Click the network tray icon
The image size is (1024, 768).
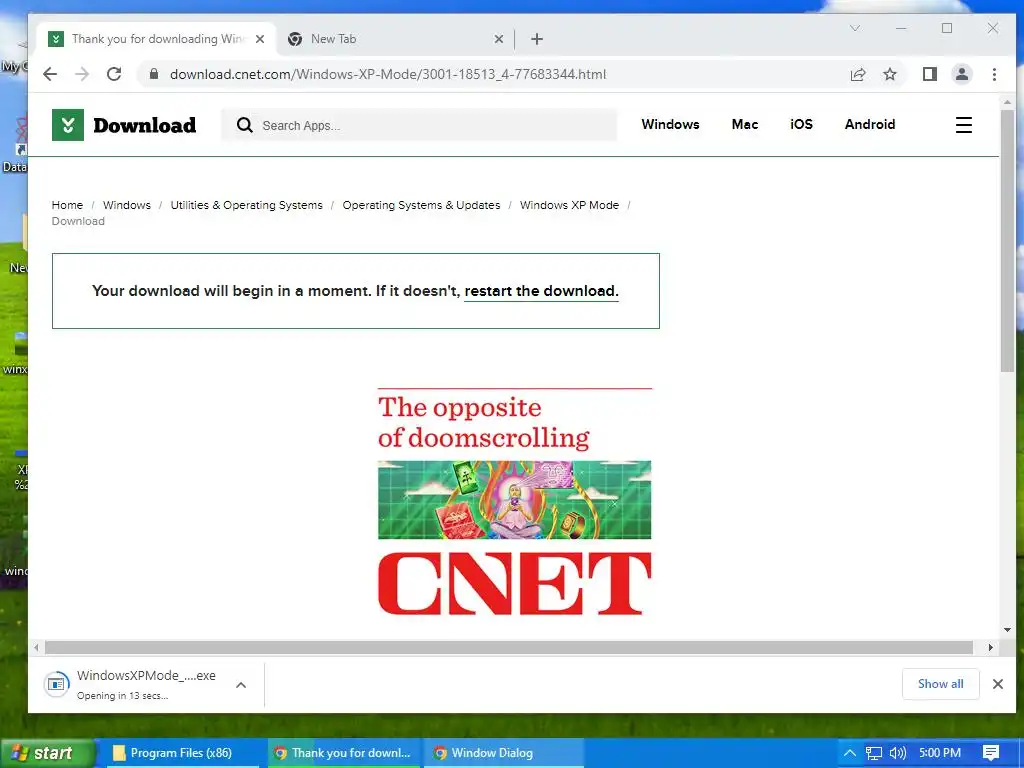pos(874,753)
